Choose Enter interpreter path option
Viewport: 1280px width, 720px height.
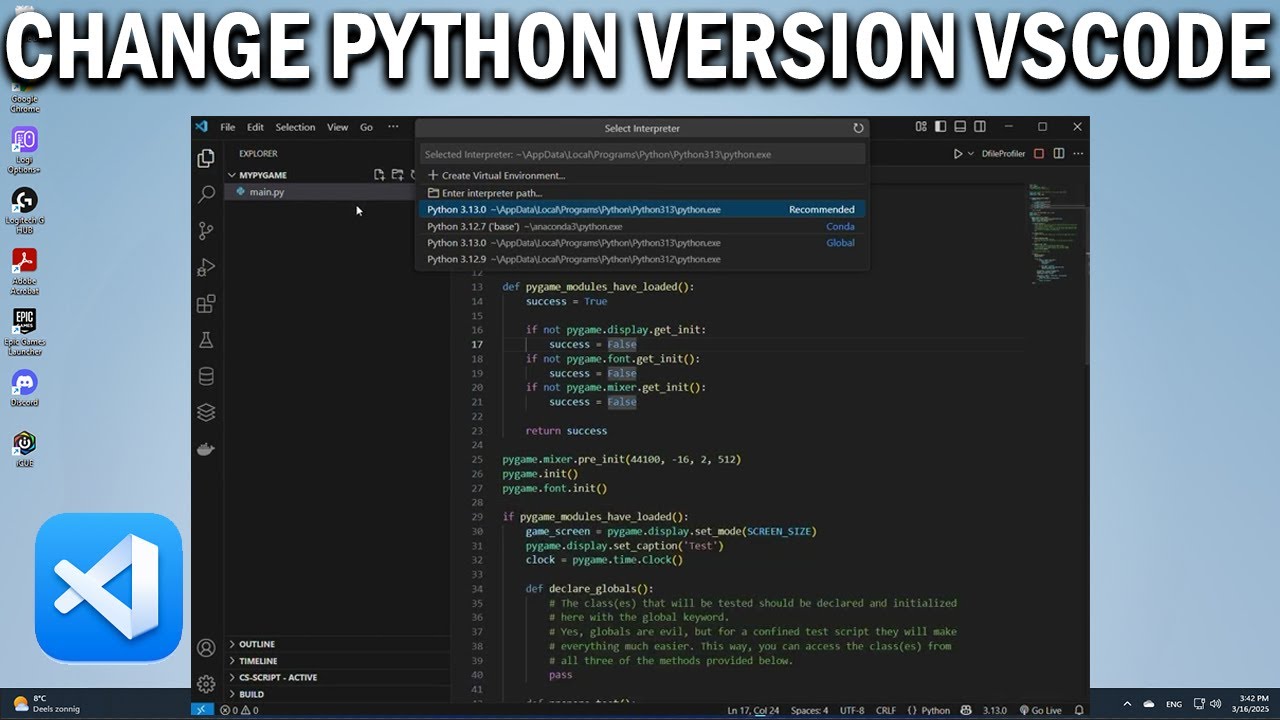[x=641, y=193]
